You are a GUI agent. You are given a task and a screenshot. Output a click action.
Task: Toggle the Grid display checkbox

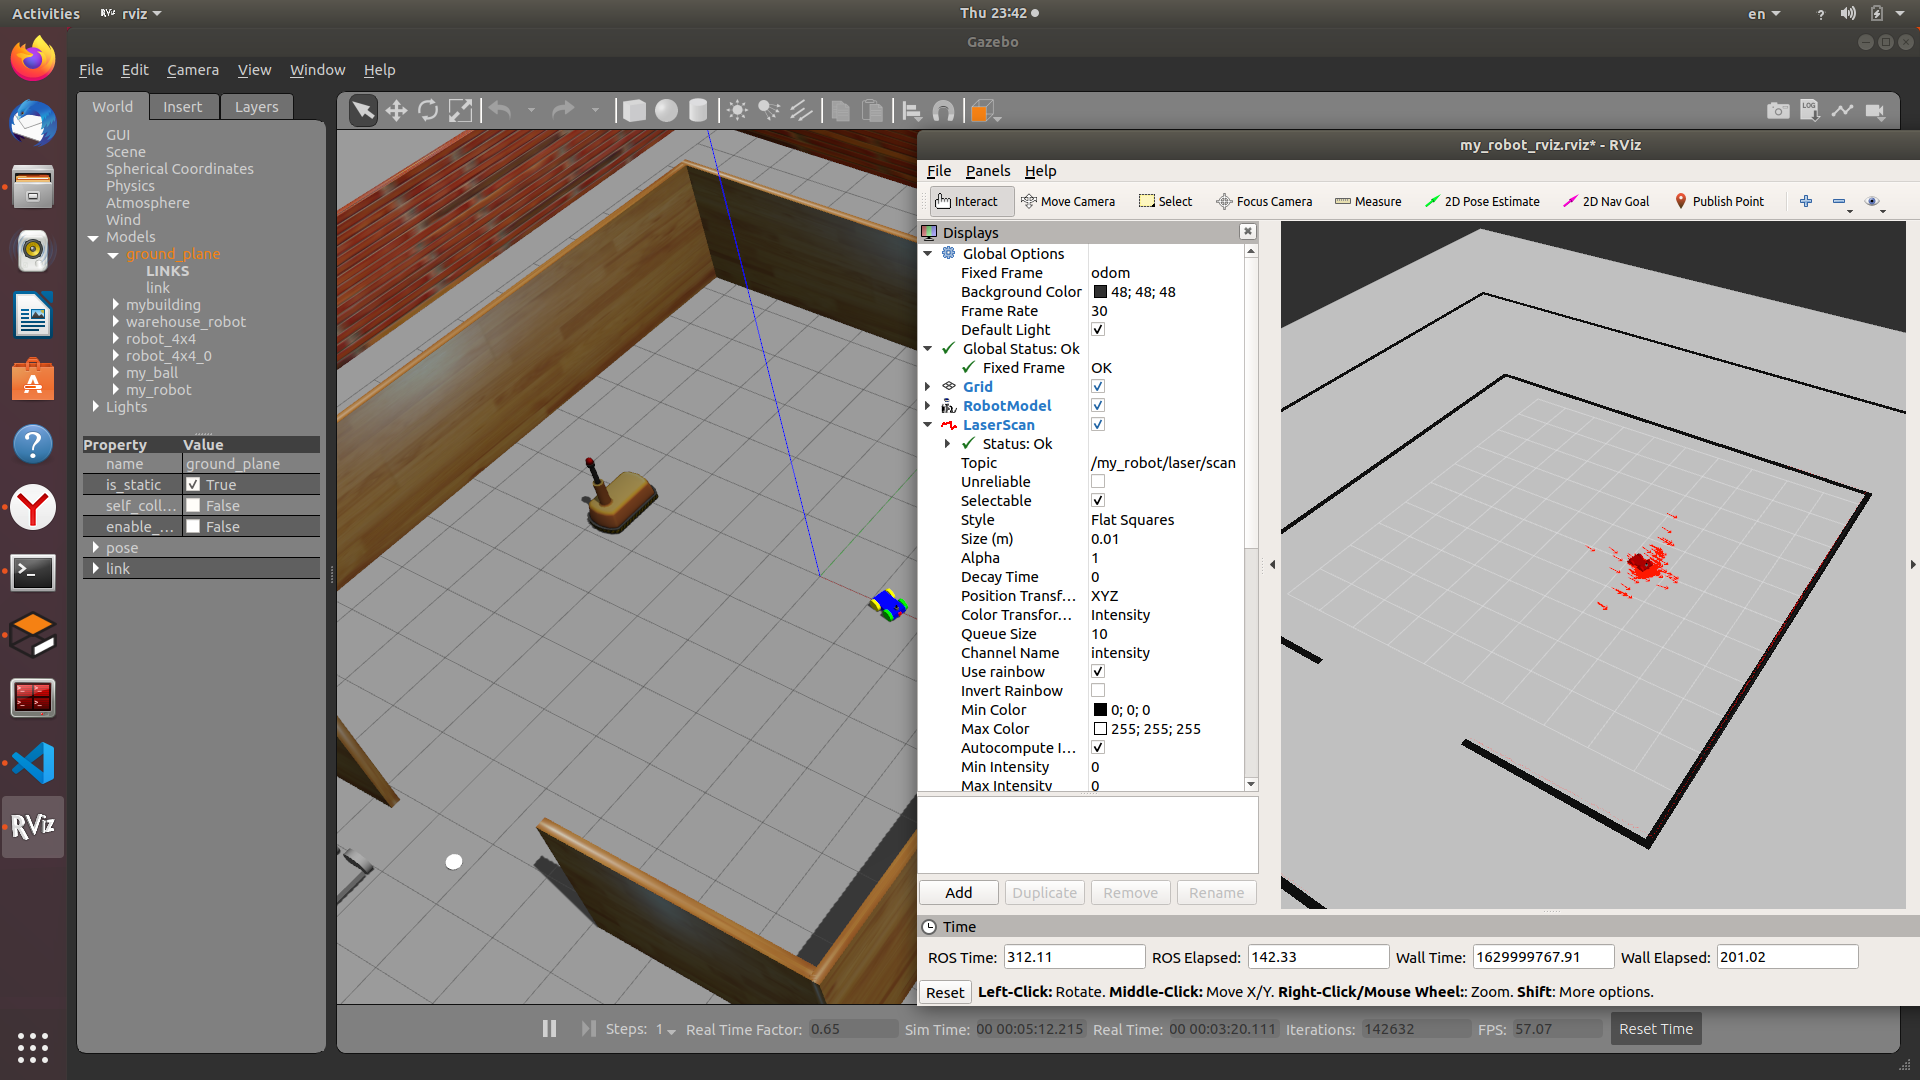click(1098, 387)
